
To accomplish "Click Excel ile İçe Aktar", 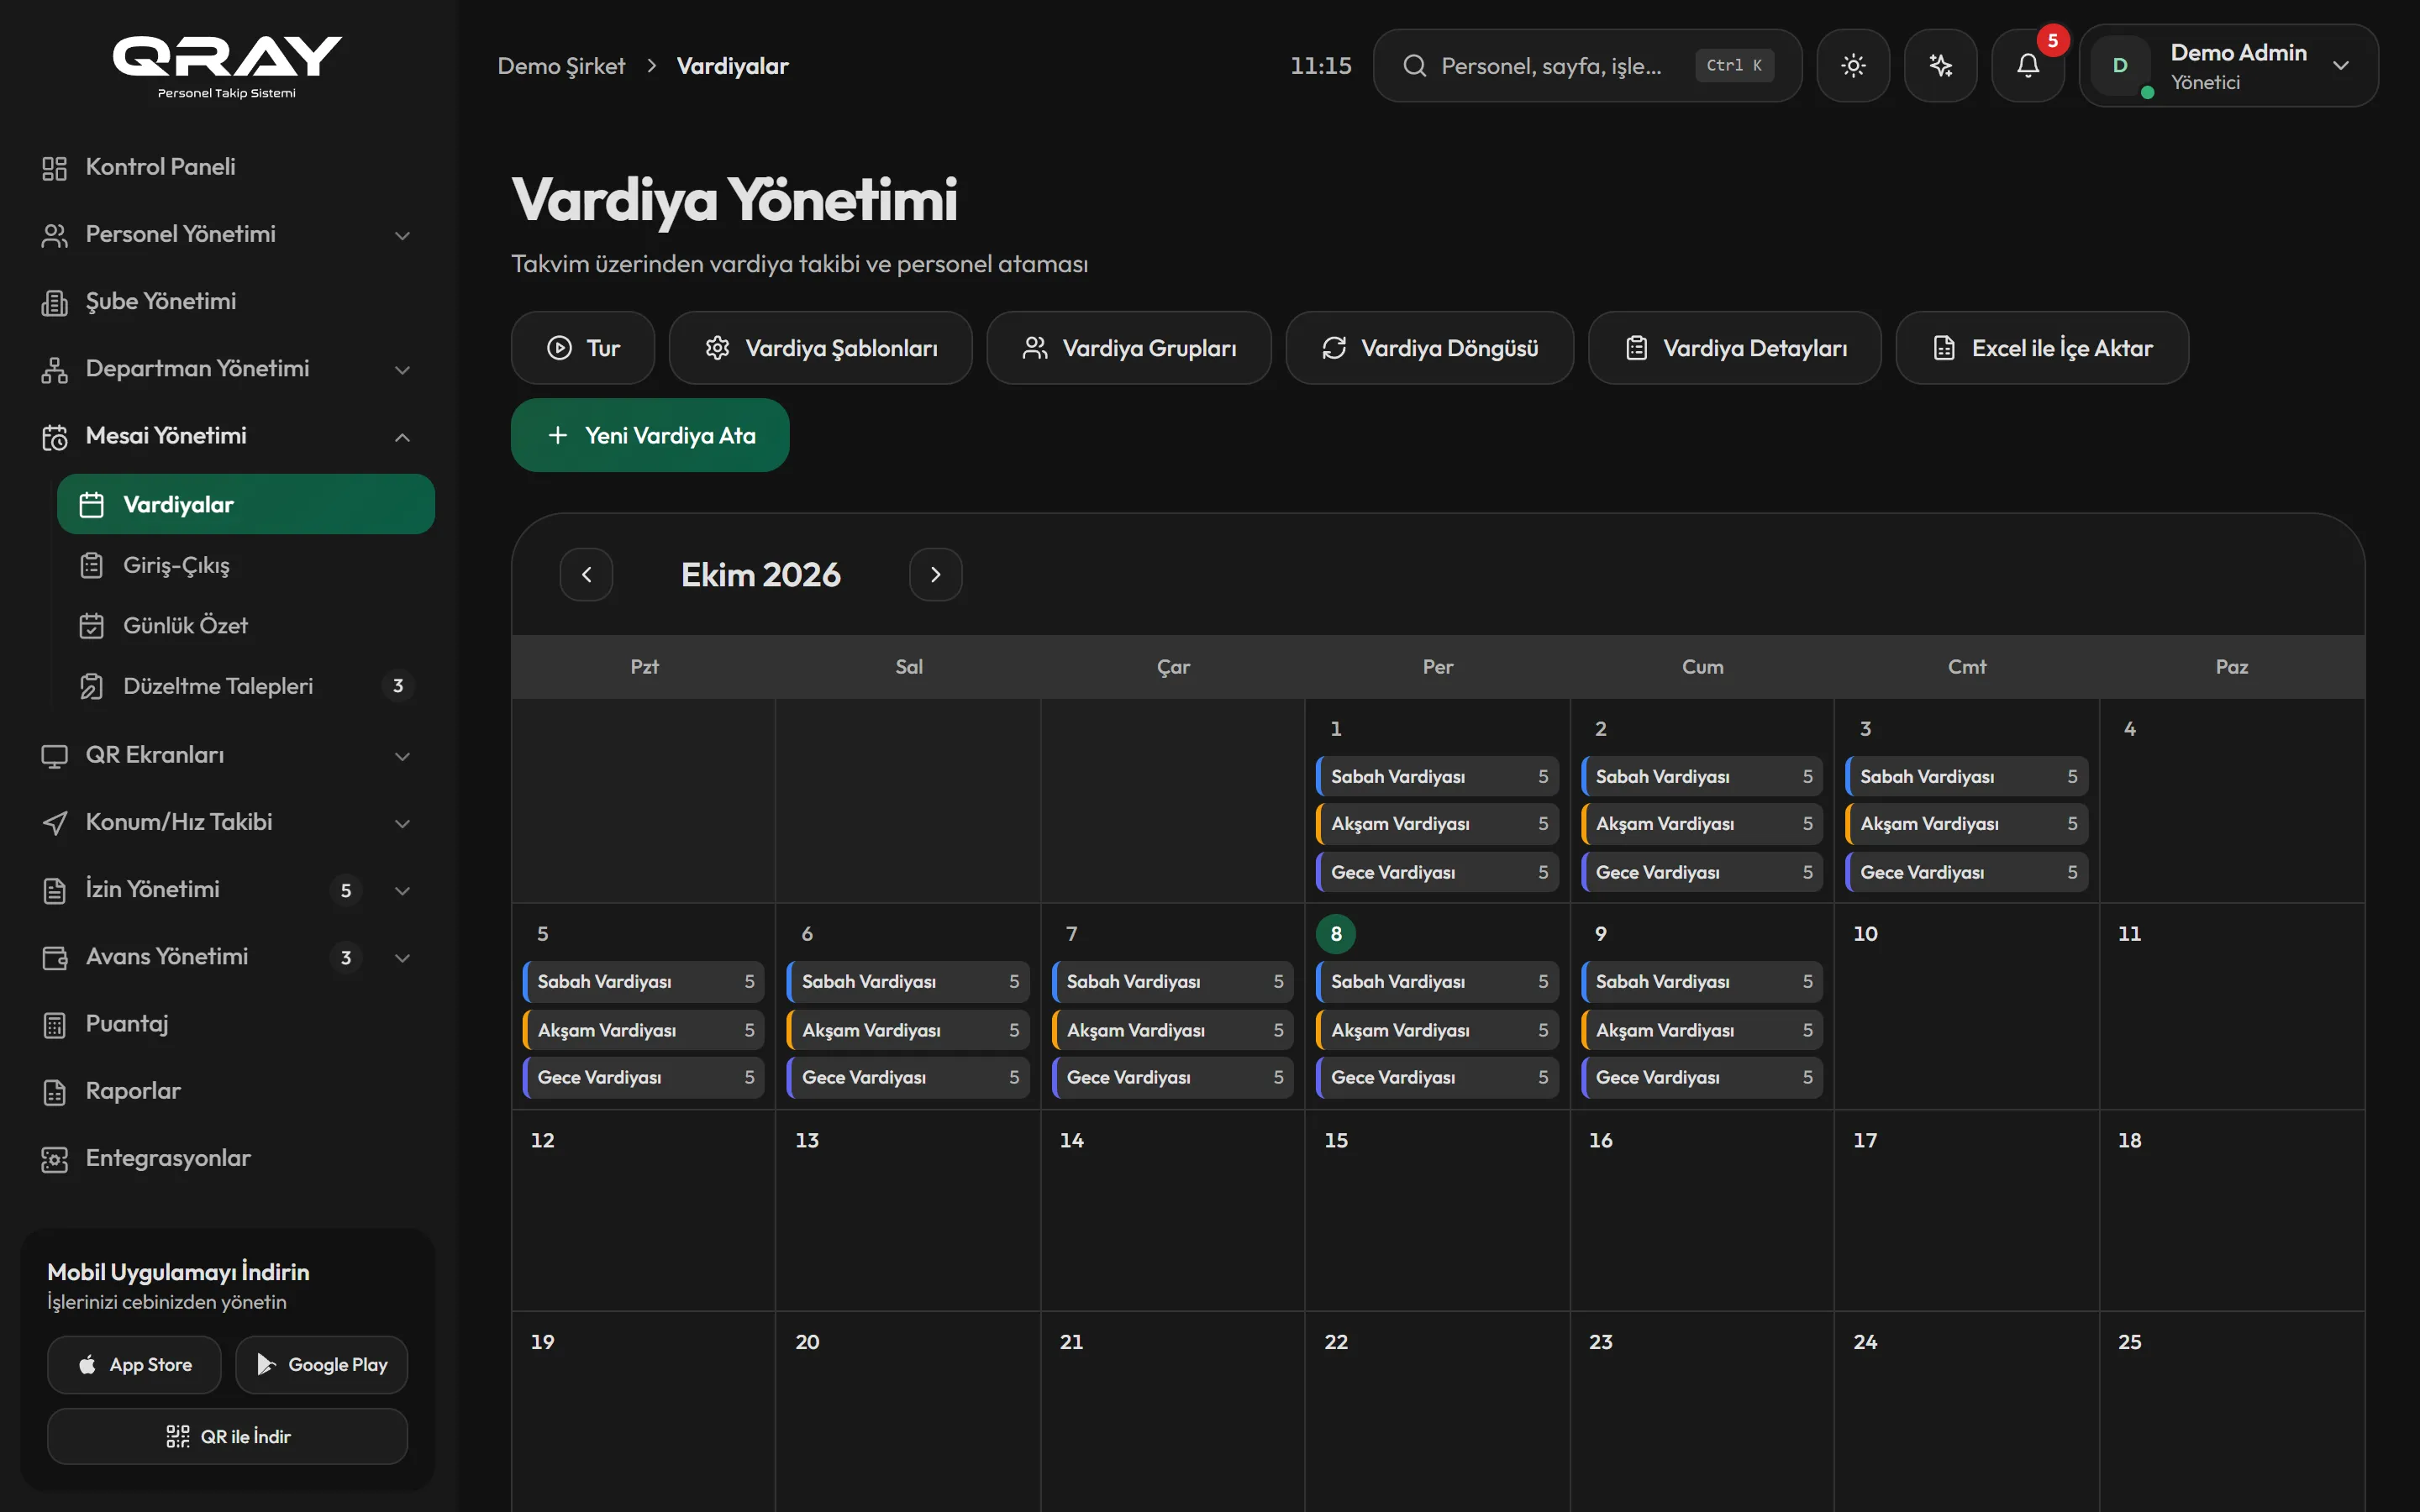I will pyautogui.click(x=2041, y=348).
